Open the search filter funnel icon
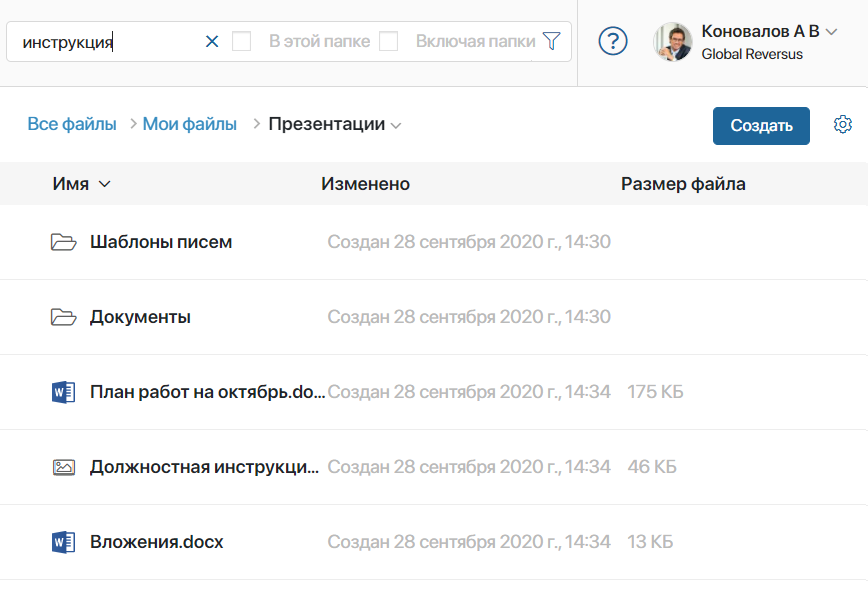Screen dimensions: 868x598 click(x=551, y=41)
